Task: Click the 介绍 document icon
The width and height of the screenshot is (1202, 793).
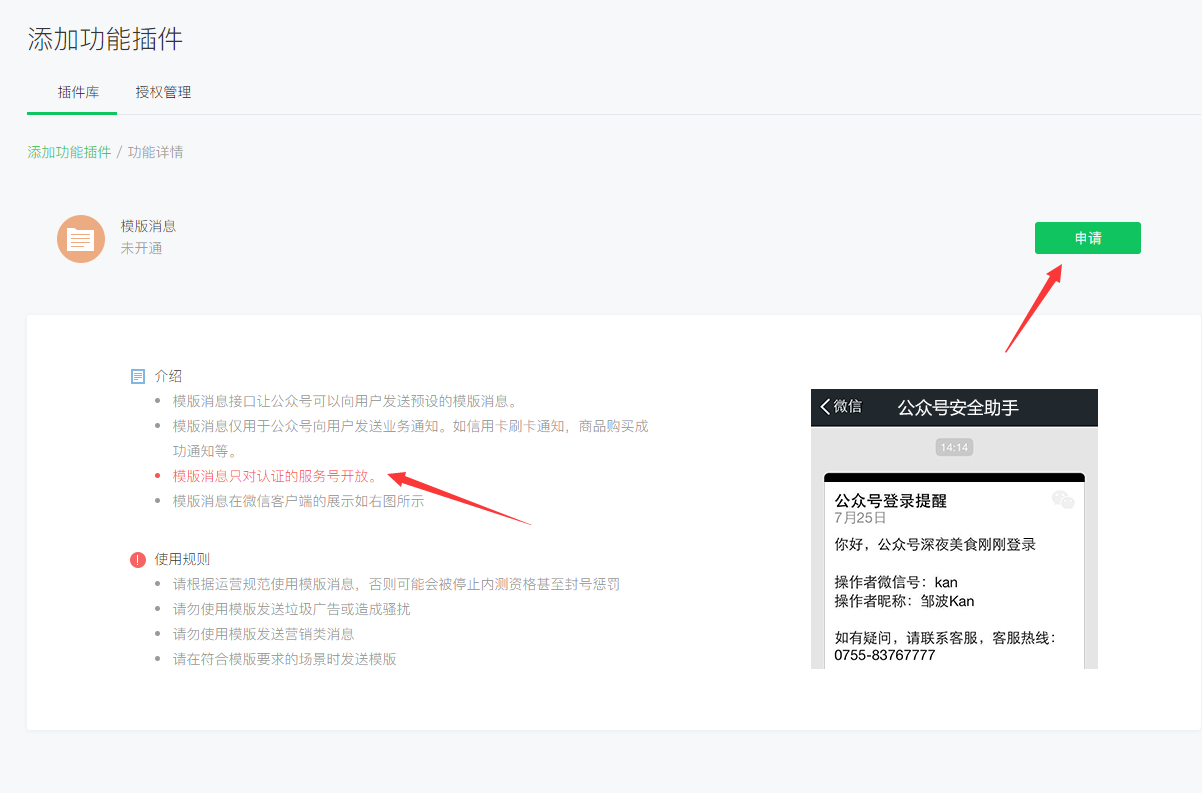Action: [x=138, y=376]
